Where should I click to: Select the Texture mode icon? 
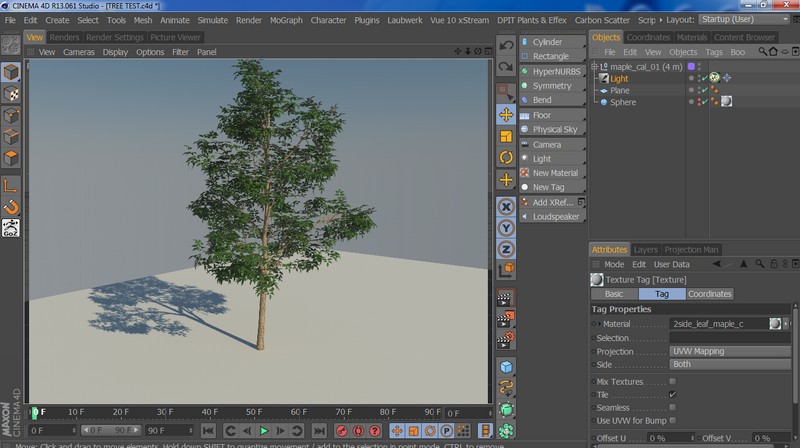(x=11, y=93)
